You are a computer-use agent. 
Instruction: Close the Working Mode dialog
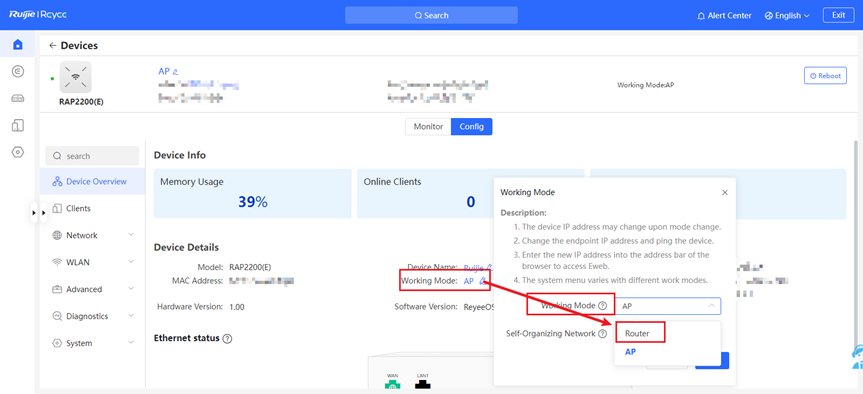(x=725, y=193)
